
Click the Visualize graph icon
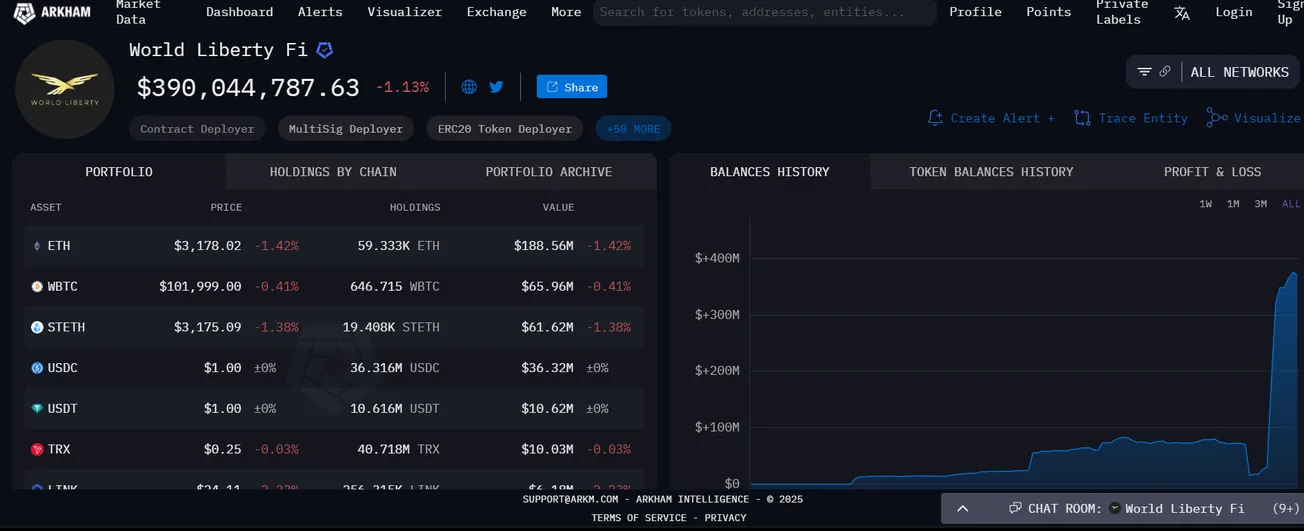(x=1216, y=118)
